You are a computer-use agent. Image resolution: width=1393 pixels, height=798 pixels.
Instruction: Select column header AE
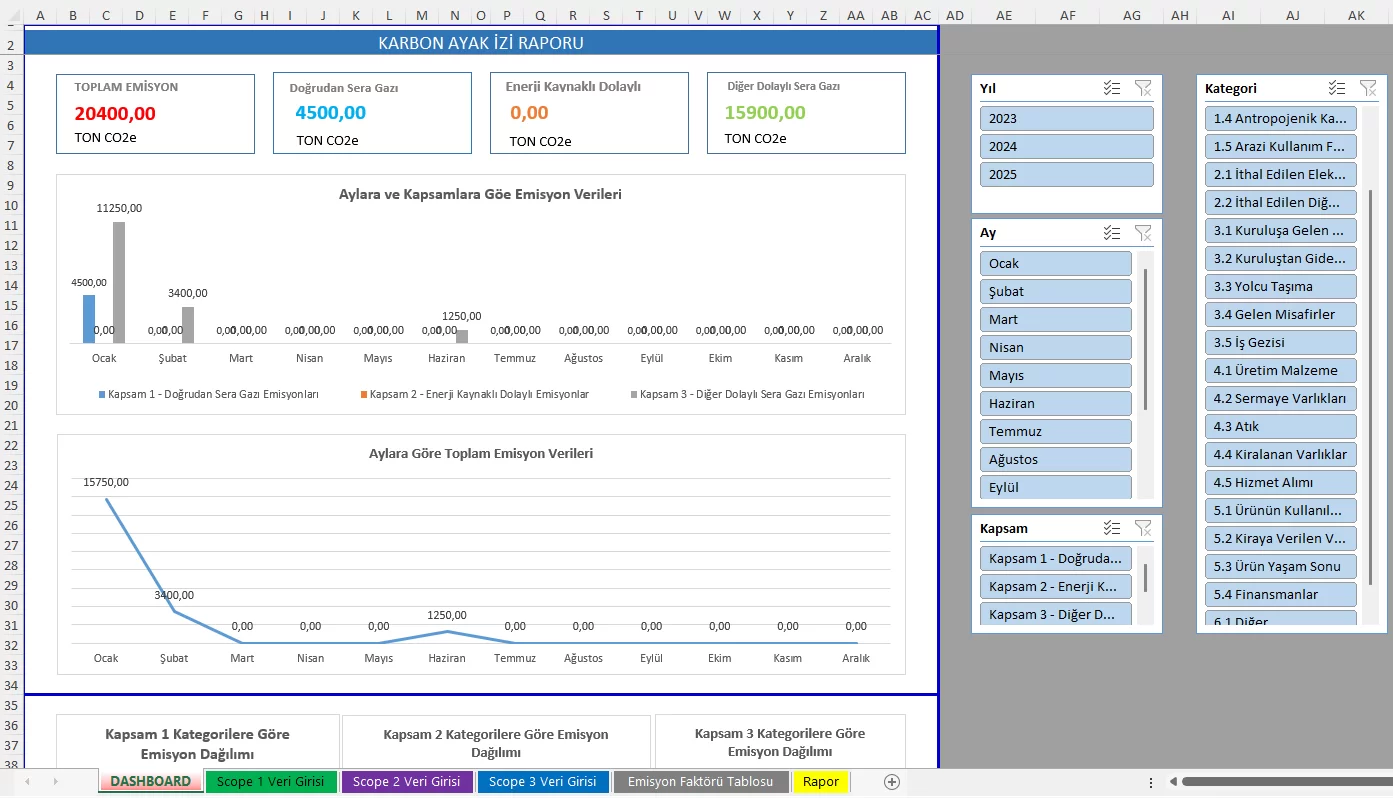(x=1004, y=15)
